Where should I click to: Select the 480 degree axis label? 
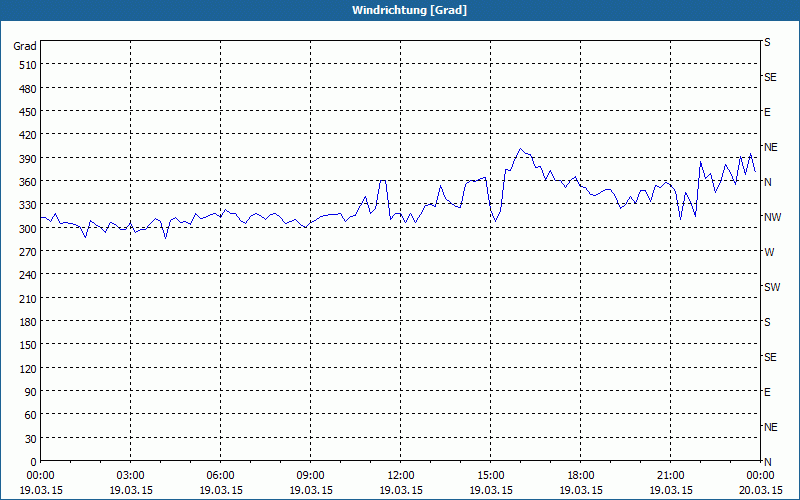click(x=29, y=89)
